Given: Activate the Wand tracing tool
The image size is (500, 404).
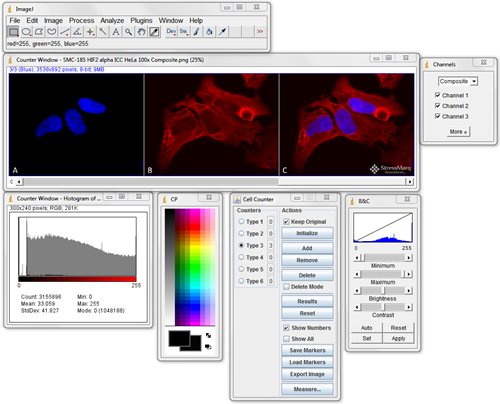Looking at the screenshot, I should [x=103, y=32].
